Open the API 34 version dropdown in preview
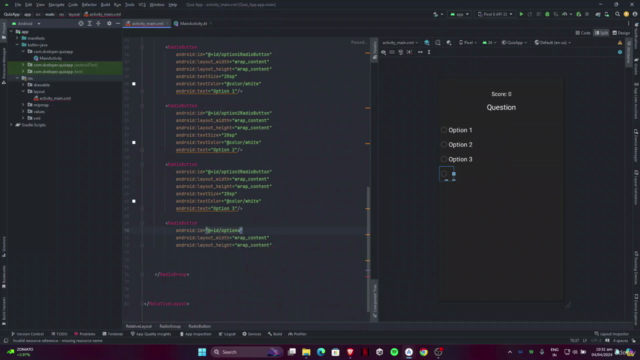This screenshot has height=360, width=640. (489, 42)
